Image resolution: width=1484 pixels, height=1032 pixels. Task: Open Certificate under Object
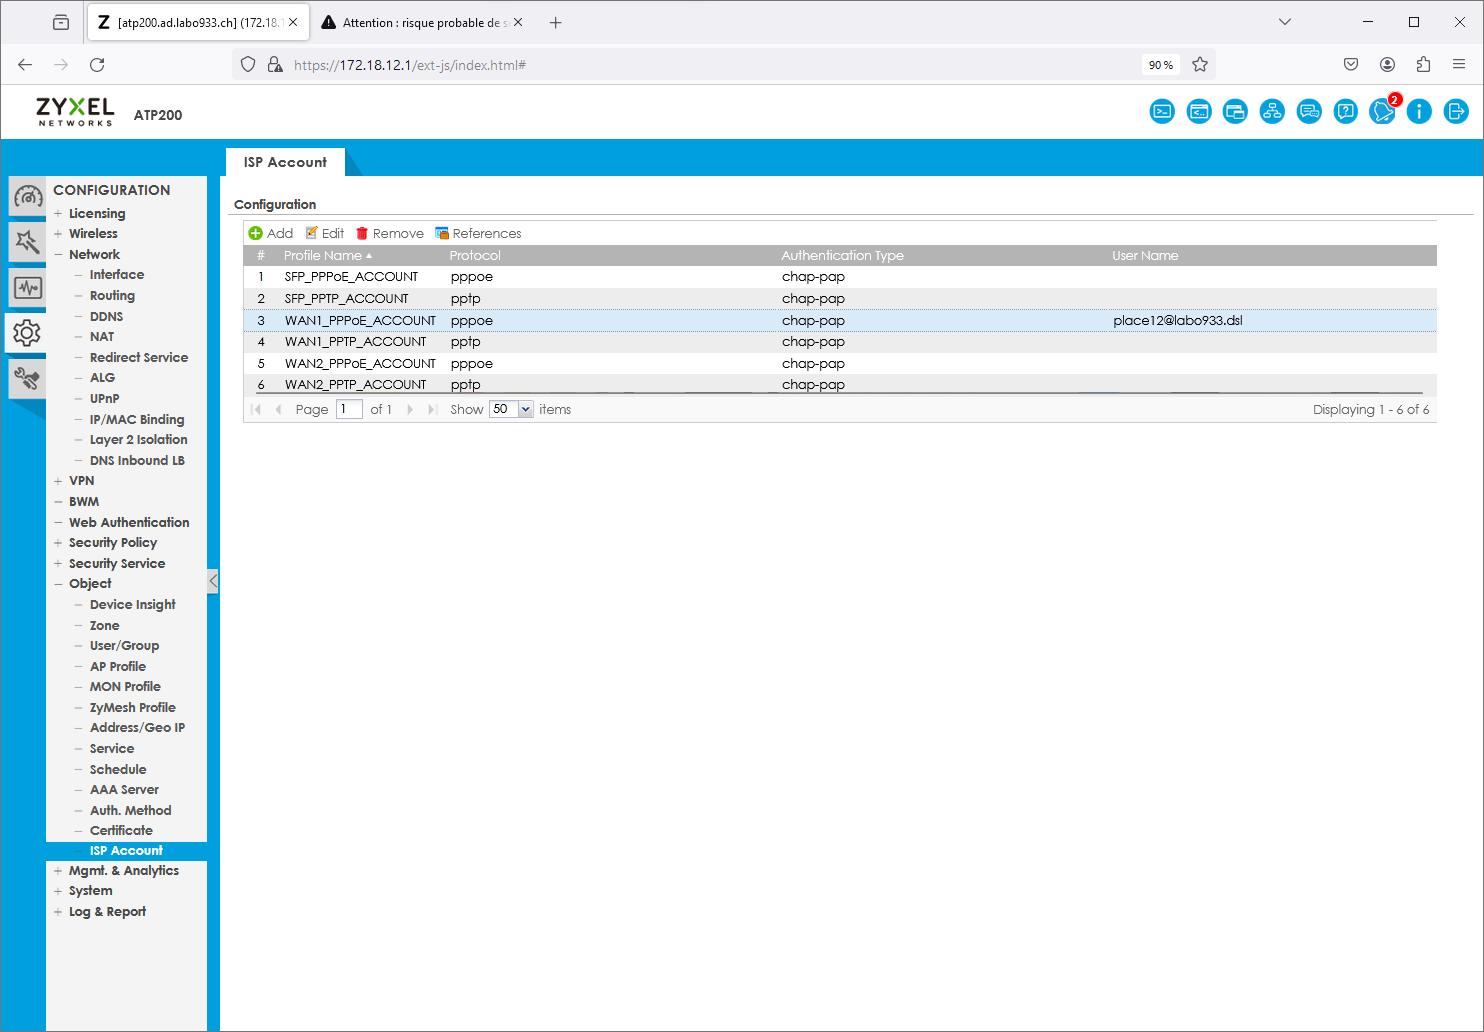pos(121,831)
